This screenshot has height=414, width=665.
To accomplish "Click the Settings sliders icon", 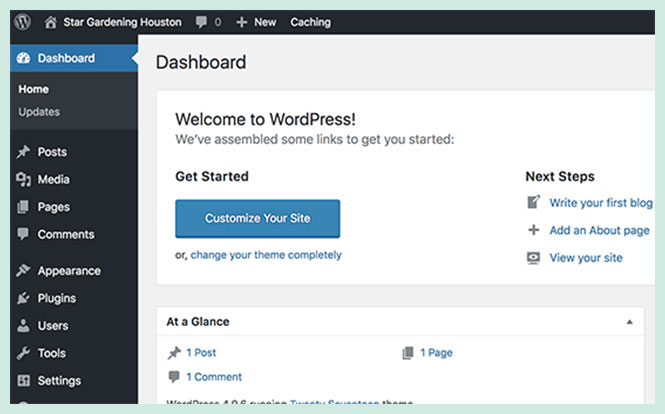I will [x=23, y=380].
